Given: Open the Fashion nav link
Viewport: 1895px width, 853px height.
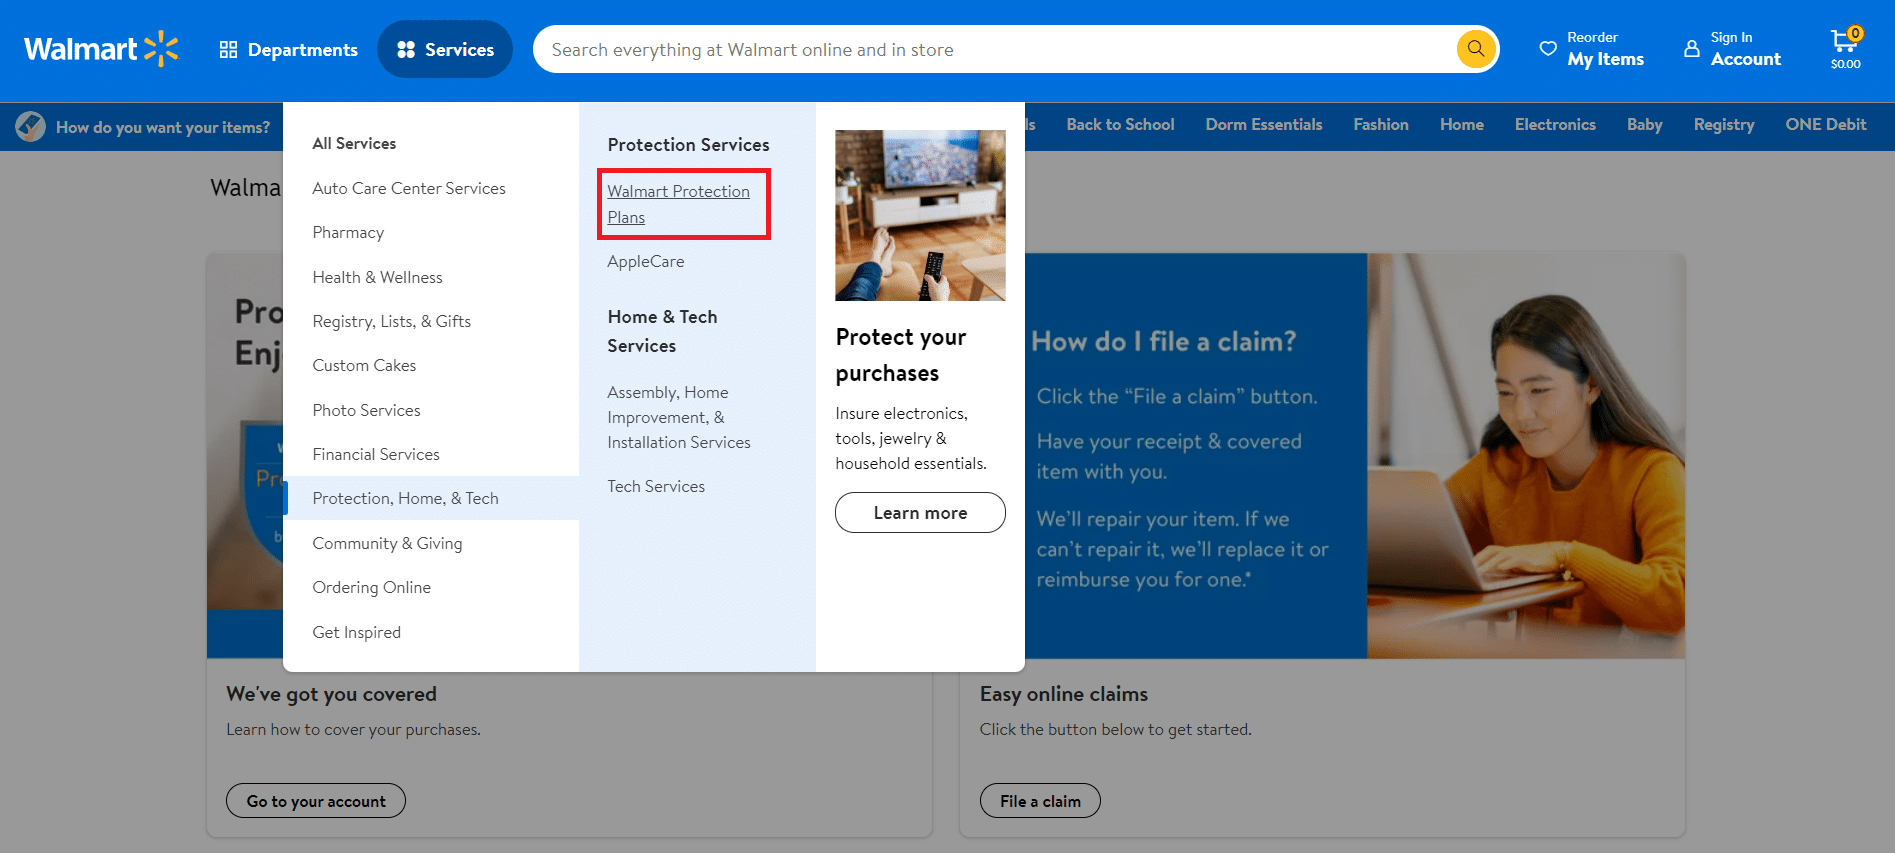Looking at the screenshot, I should coord(1381,124).
